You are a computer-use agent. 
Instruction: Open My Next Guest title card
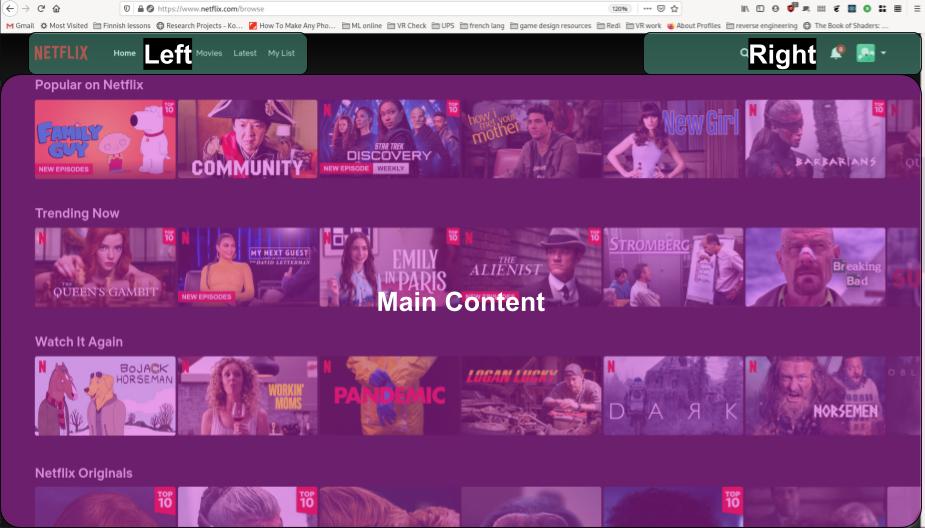pyautogui.click(x=247, y=267)
